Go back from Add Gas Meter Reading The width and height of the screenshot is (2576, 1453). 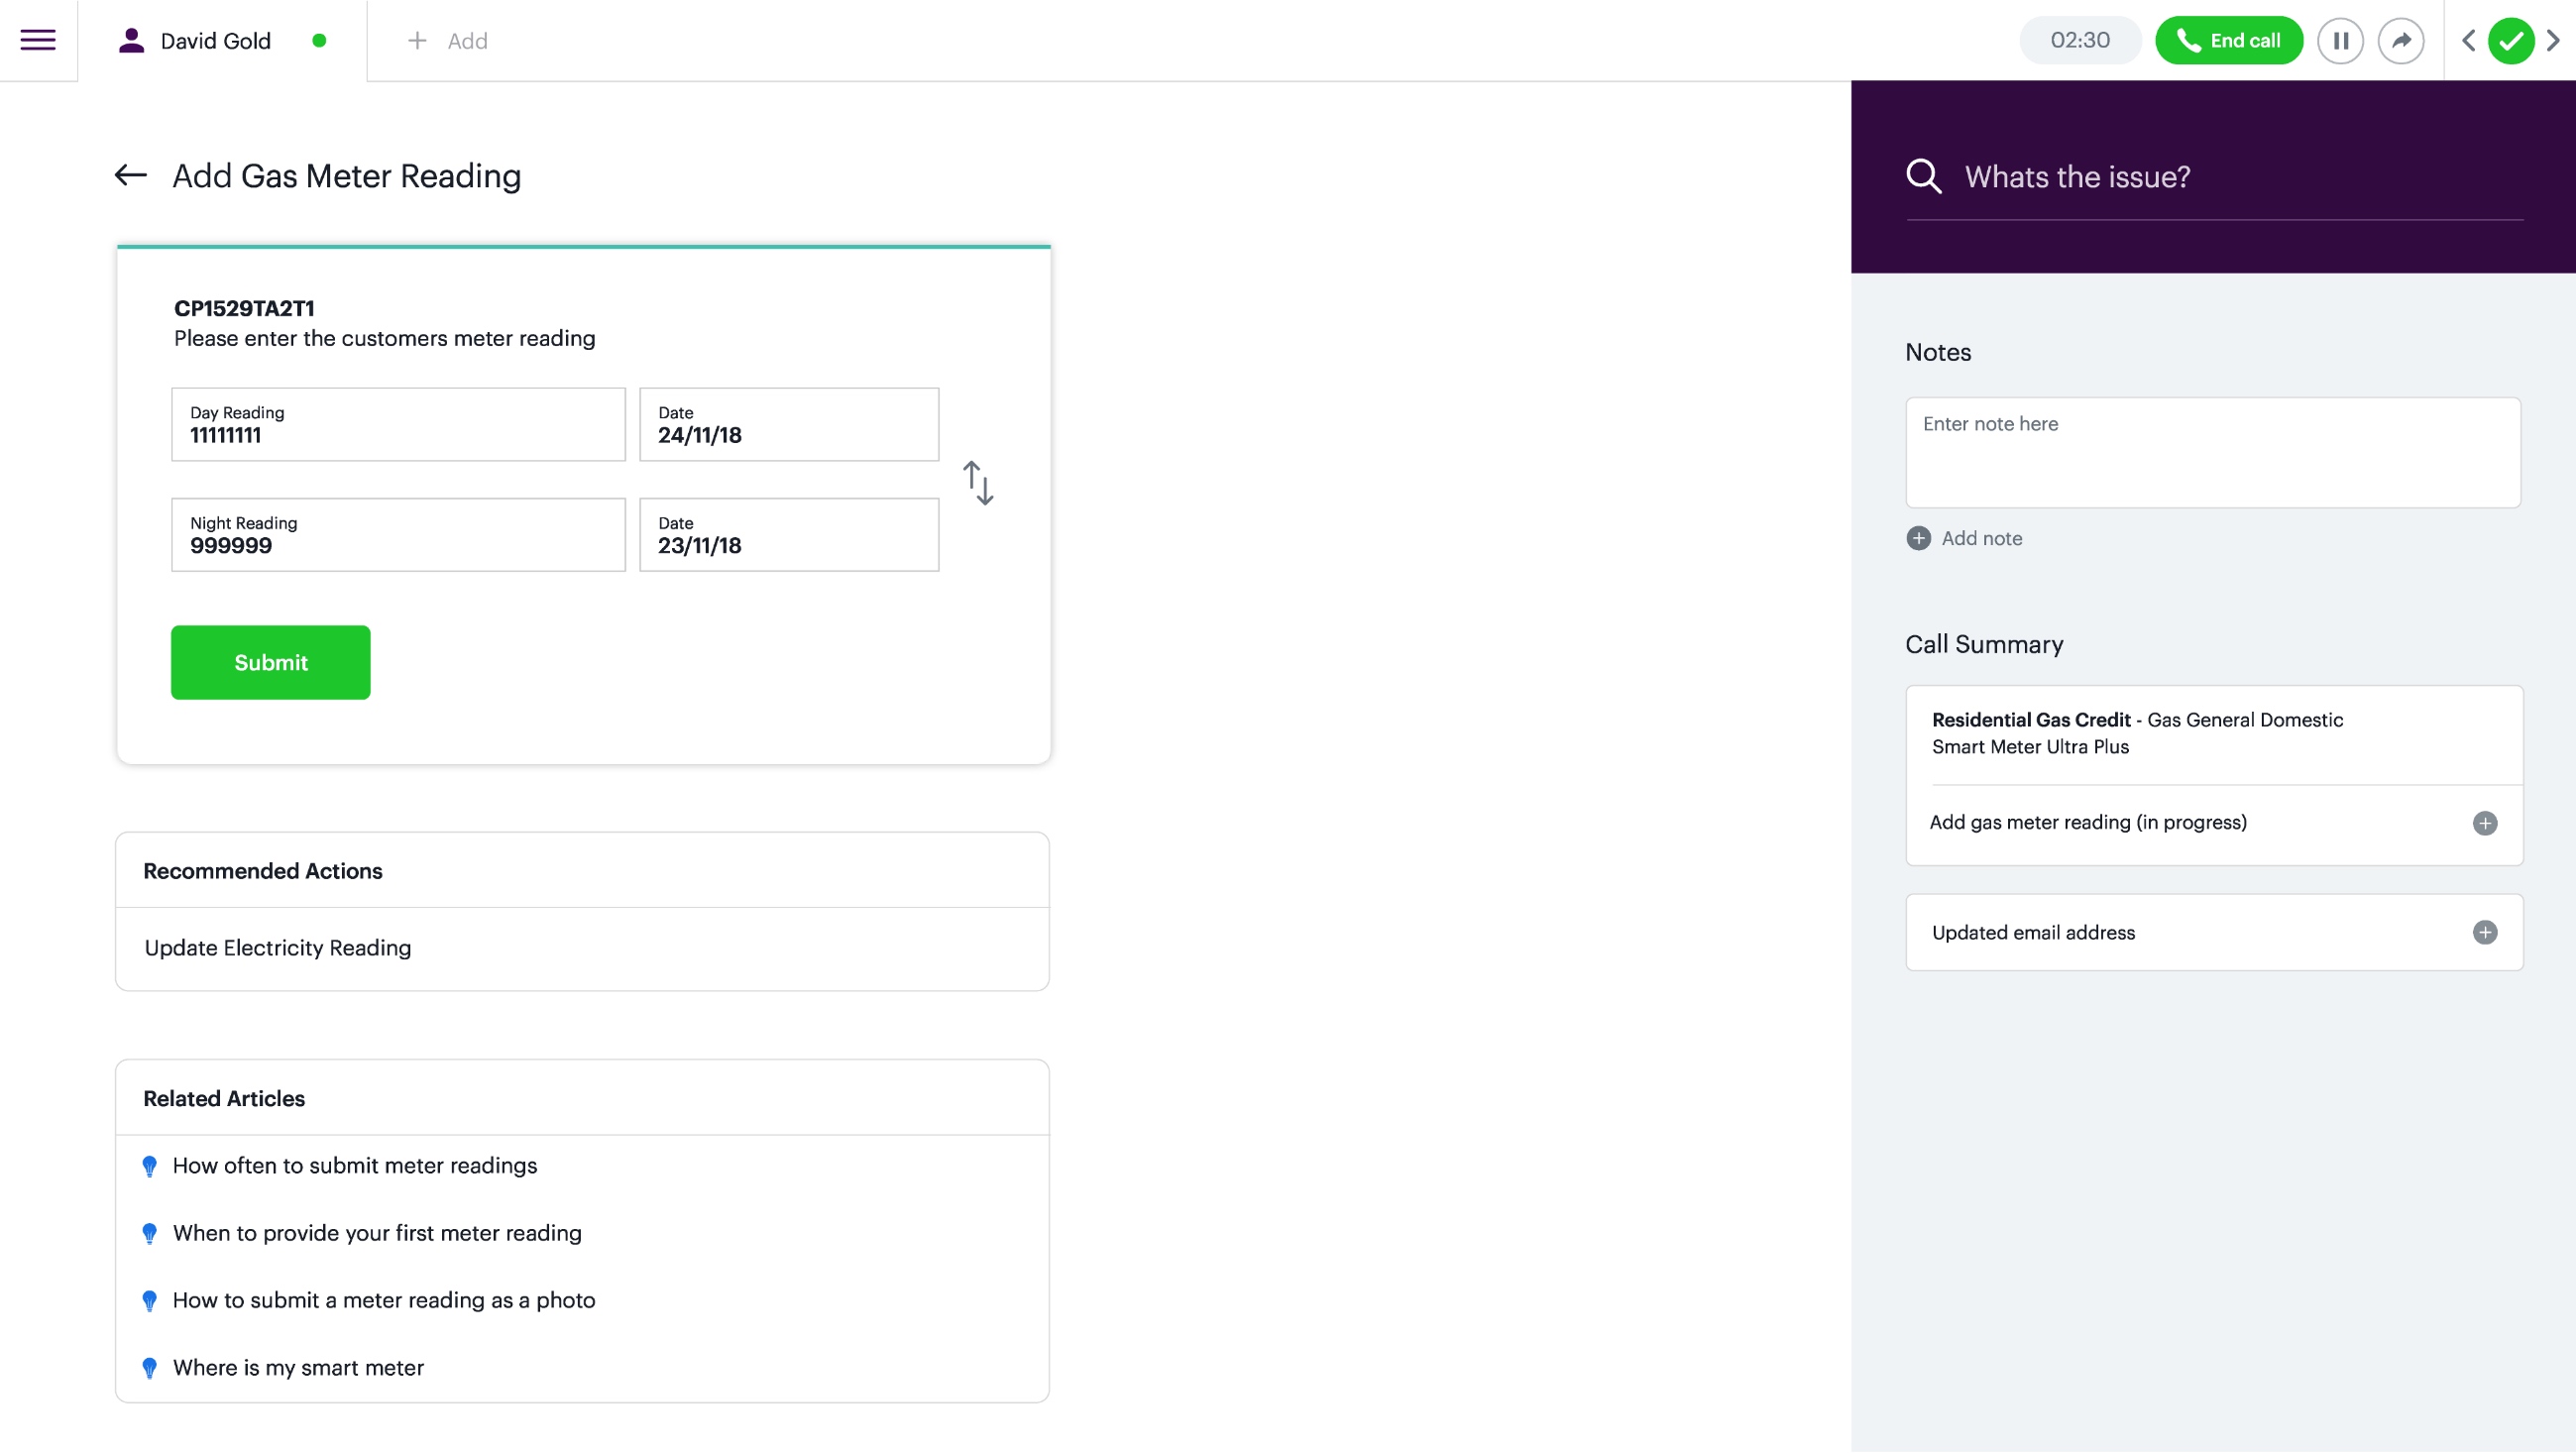(131, 176)
